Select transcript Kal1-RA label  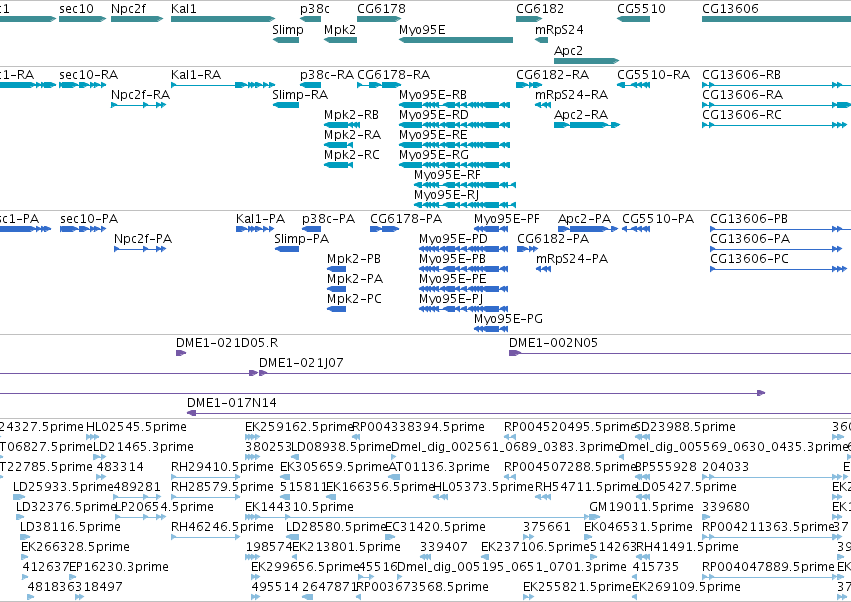click(196, 75)
